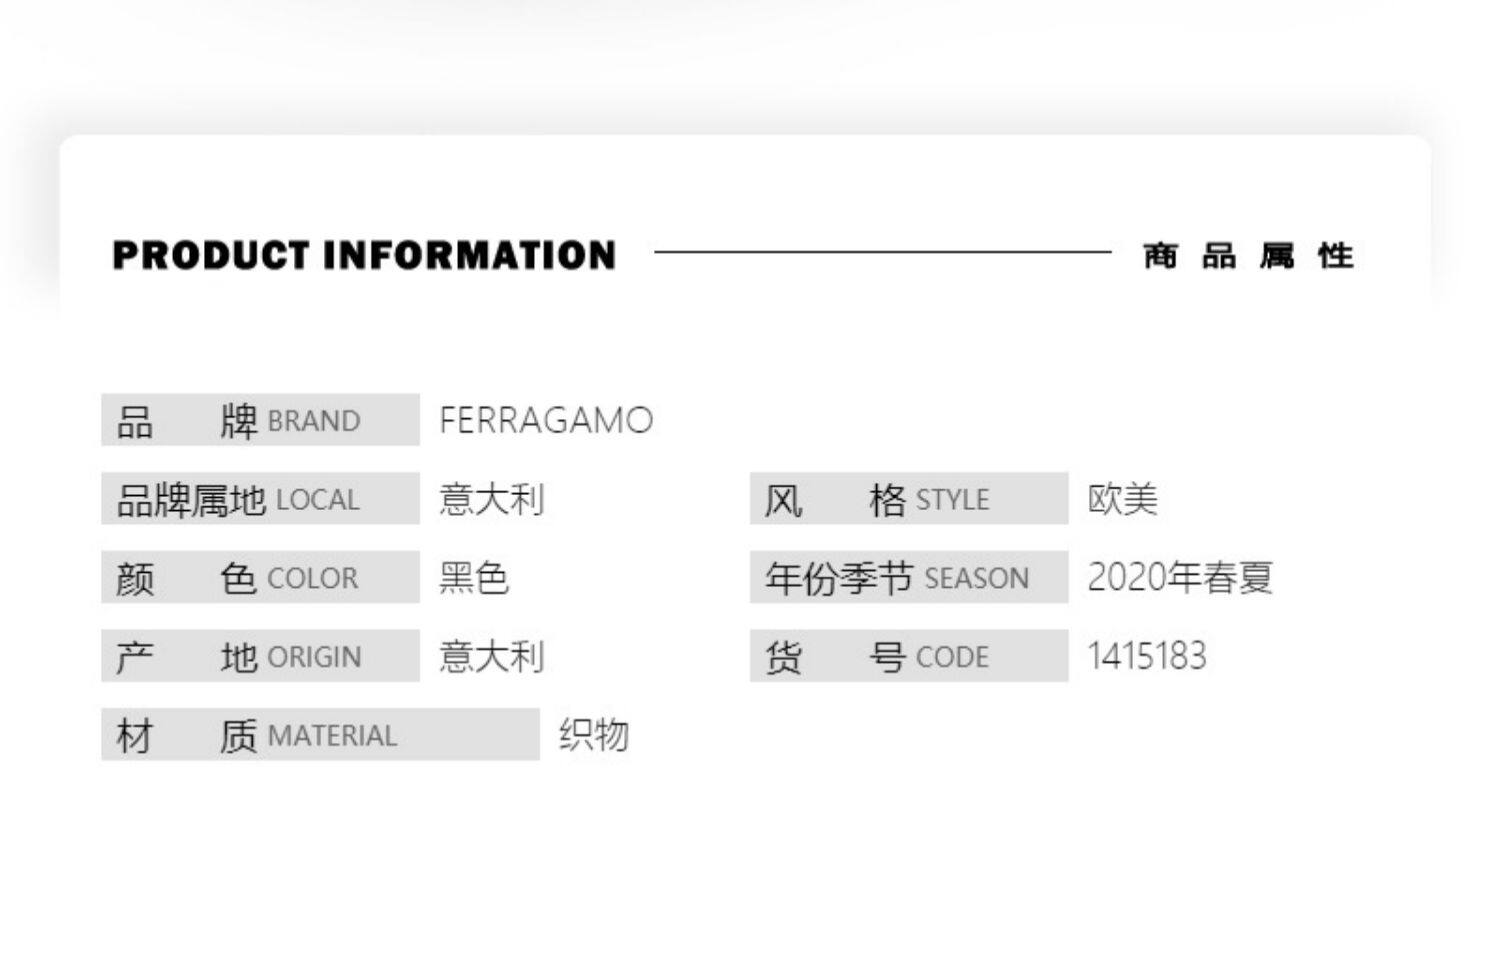Image resolution: width=1500 pixels, height=974 pixels.
Task: Click the PRODUCT INFORMATION heading
Action: (364, 255)
